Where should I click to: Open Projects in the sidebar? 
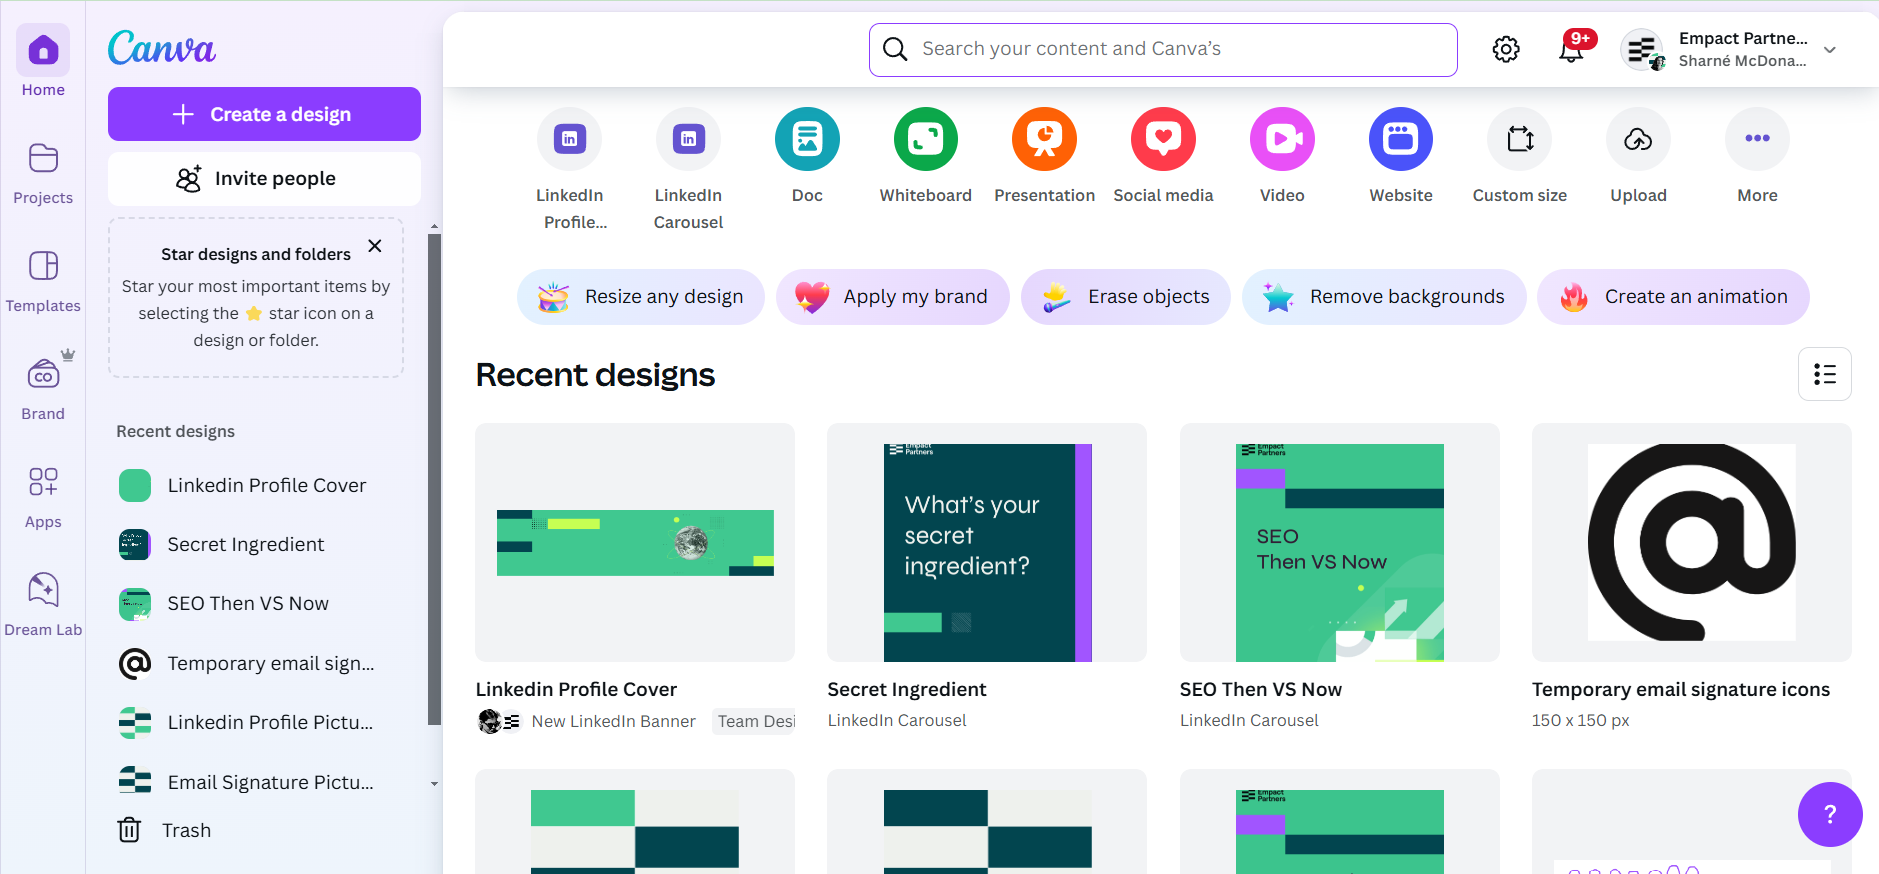pos(43,174)
